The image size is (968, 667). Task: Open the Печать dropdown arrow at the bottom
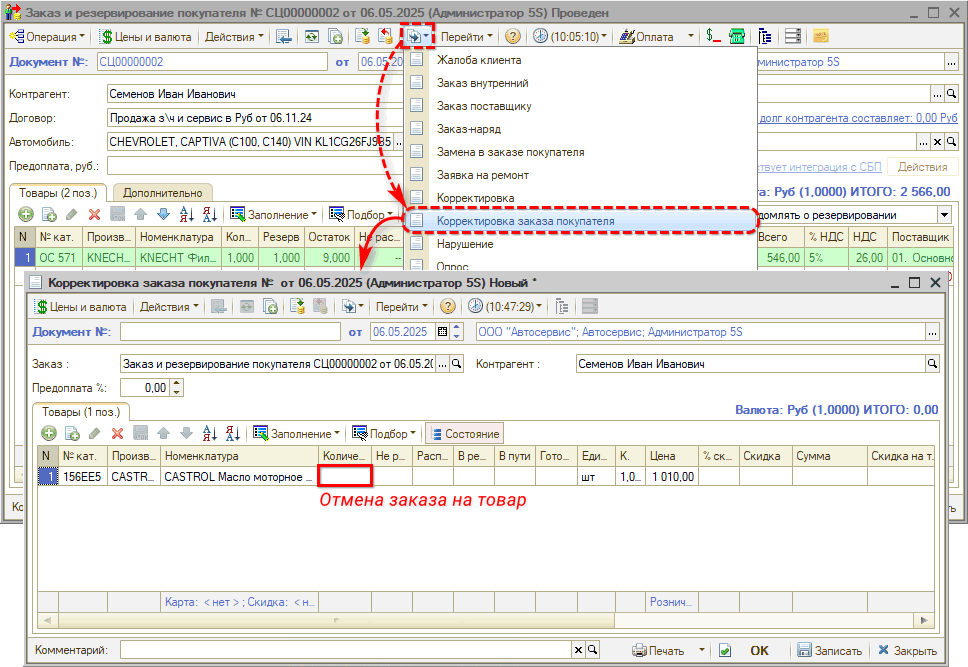701,650
